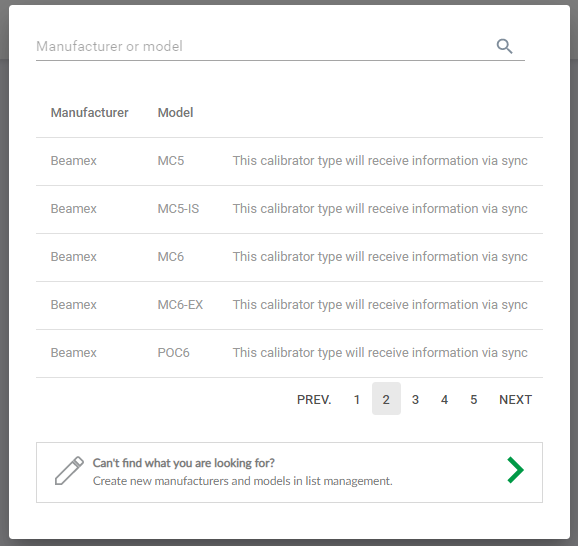Screen dimensions: 578x546
Task: Click the sync info text in MC6-EX row
Action: (x=380, y=305)
